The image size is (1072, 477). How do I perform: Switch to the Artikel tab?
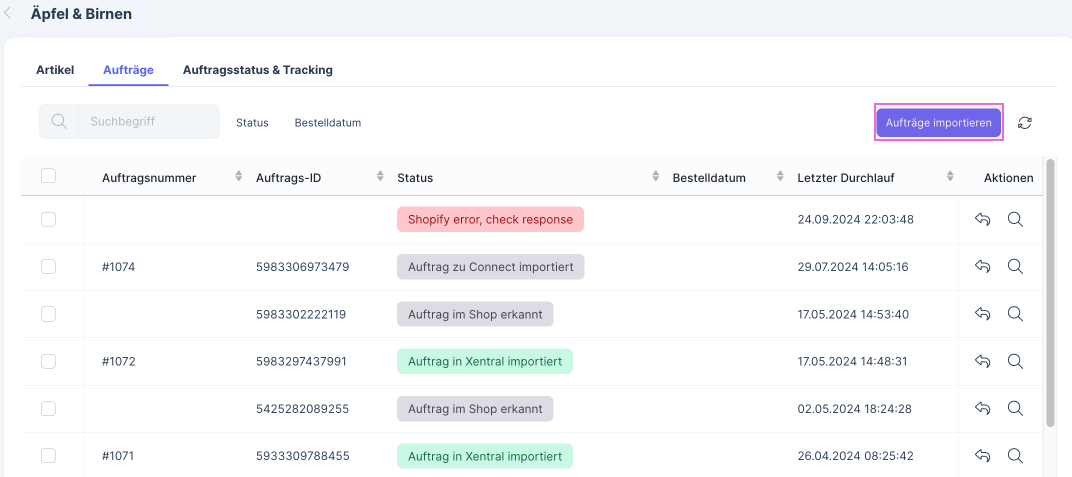tap(55, 70)
